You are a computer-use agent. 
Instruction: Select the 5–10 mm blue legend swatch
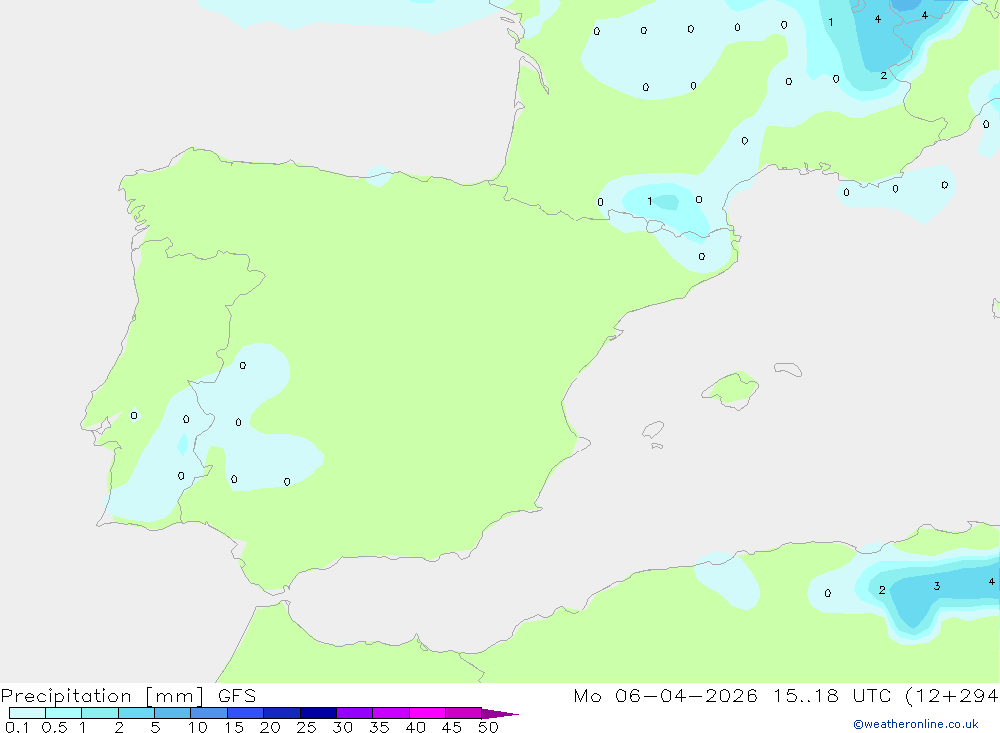pyautogui.click(x=172, y=713)
